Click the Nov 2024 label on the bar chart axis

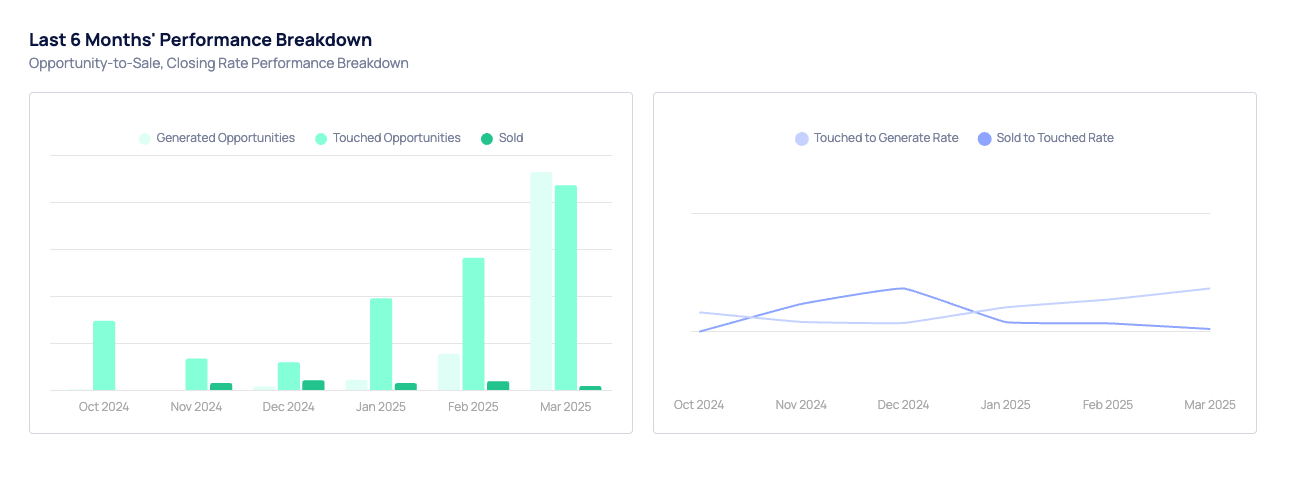[x=196, y=407]
